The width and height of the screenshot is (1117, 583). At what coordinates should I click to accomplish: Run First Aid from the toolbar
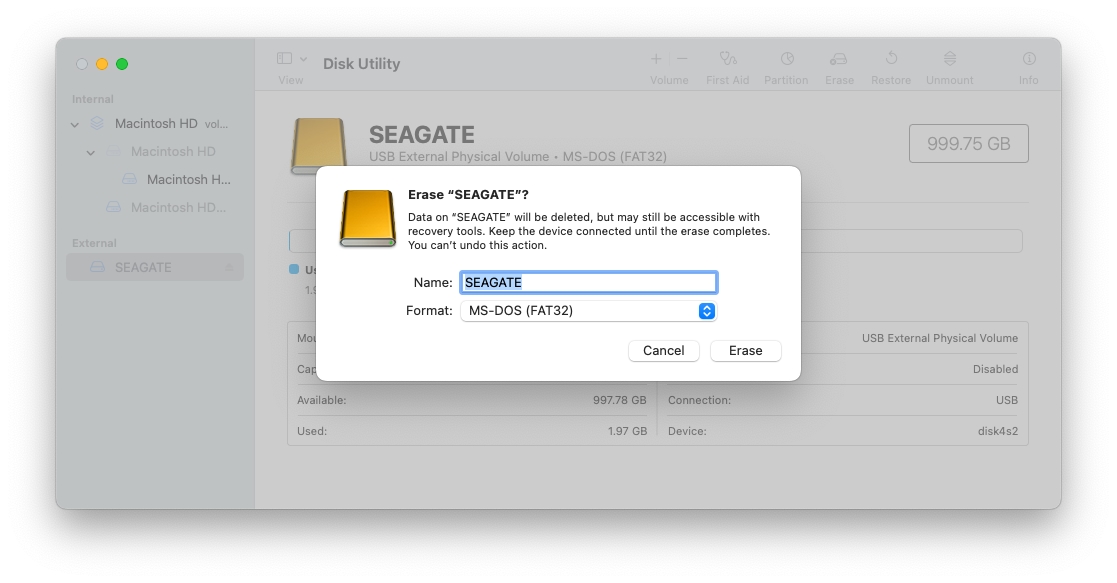click(x=727, y=58)
